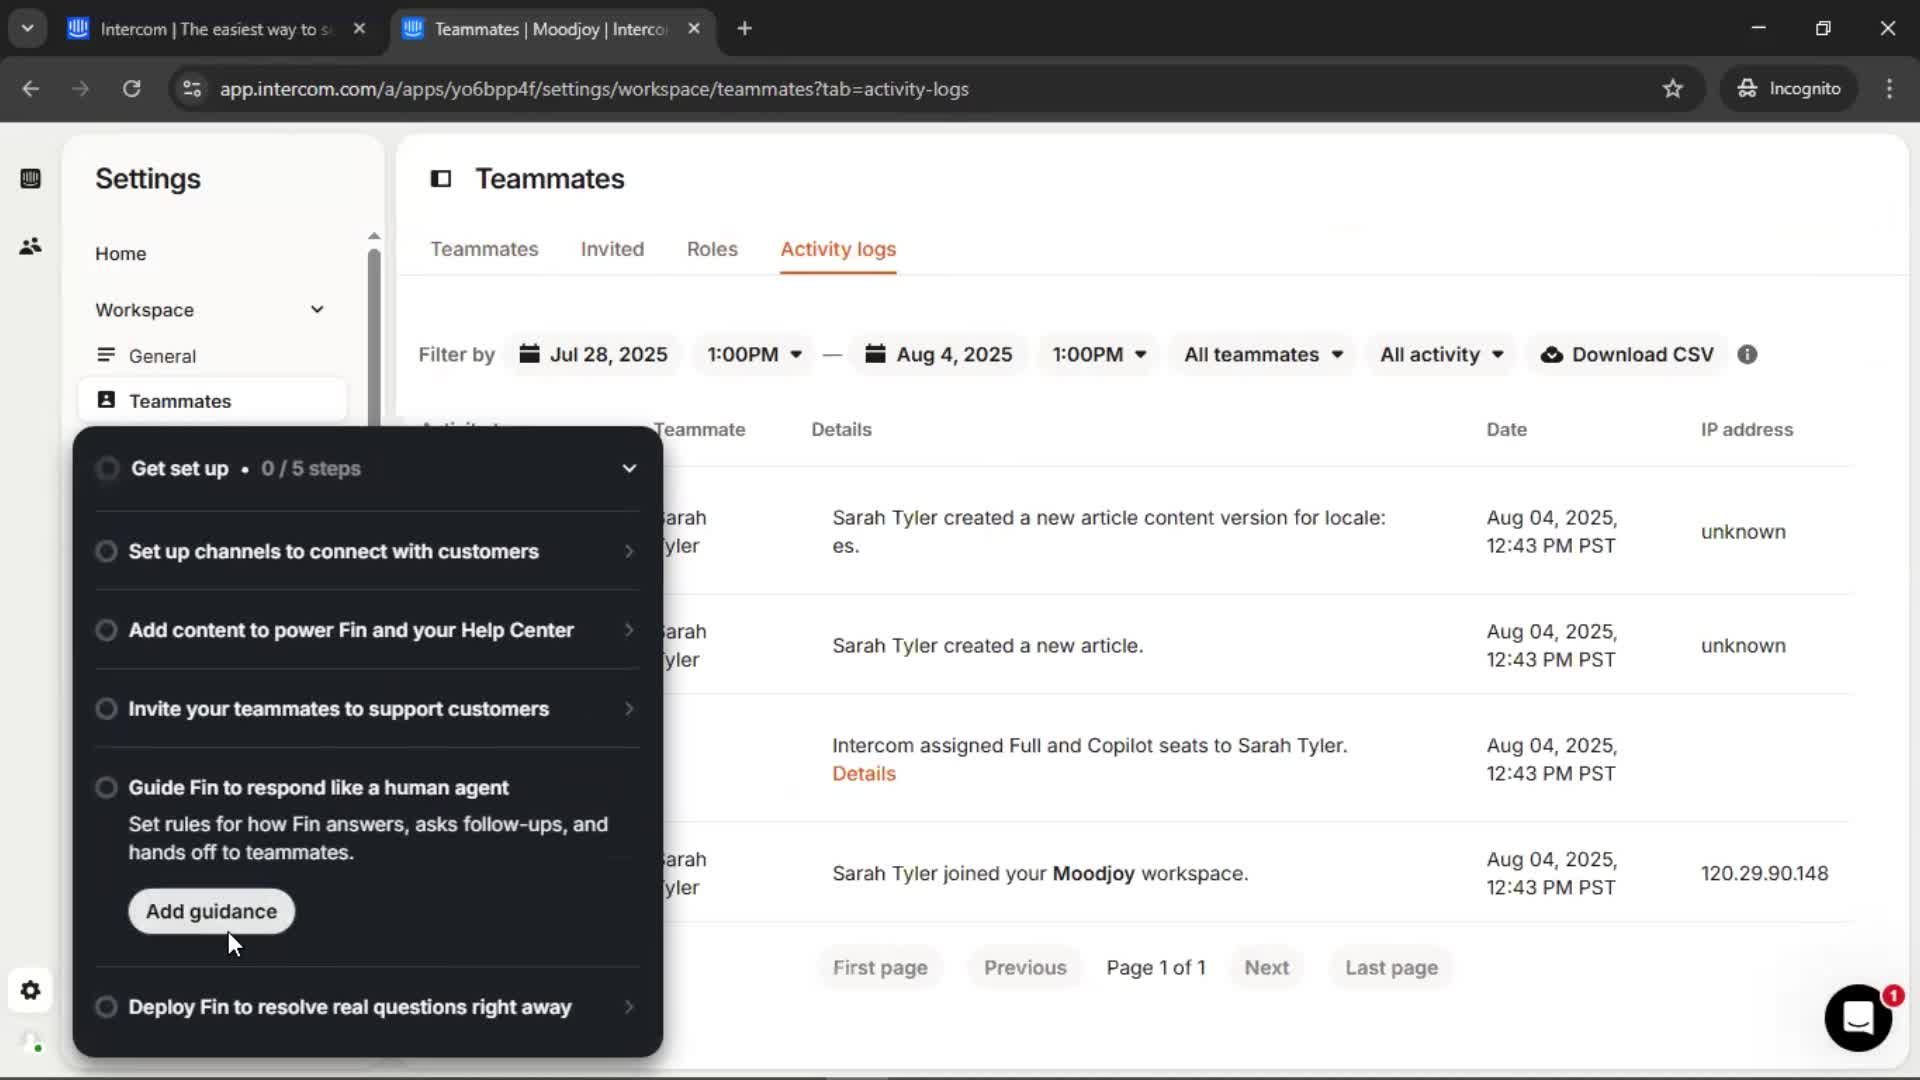1920x1080 pixels.
Task: Open the All teammates filter dropdown
Action: [x=1263, y=355]
